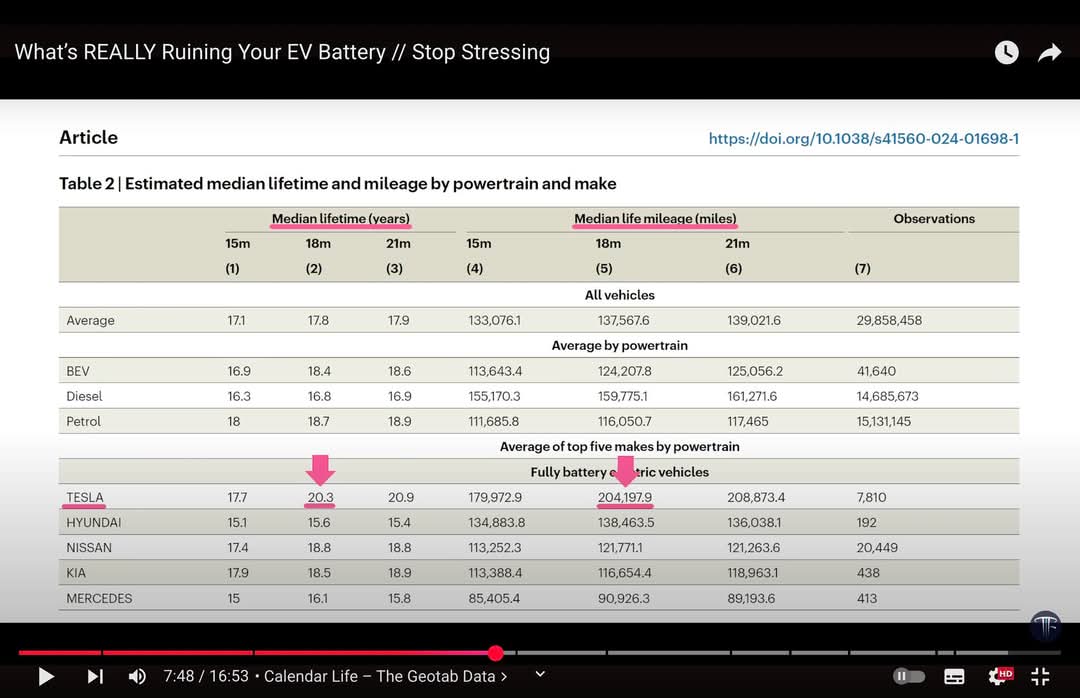Screen dimensions: 1080x698
Task: Click the Diesel row label
Action: pos(84,396)
